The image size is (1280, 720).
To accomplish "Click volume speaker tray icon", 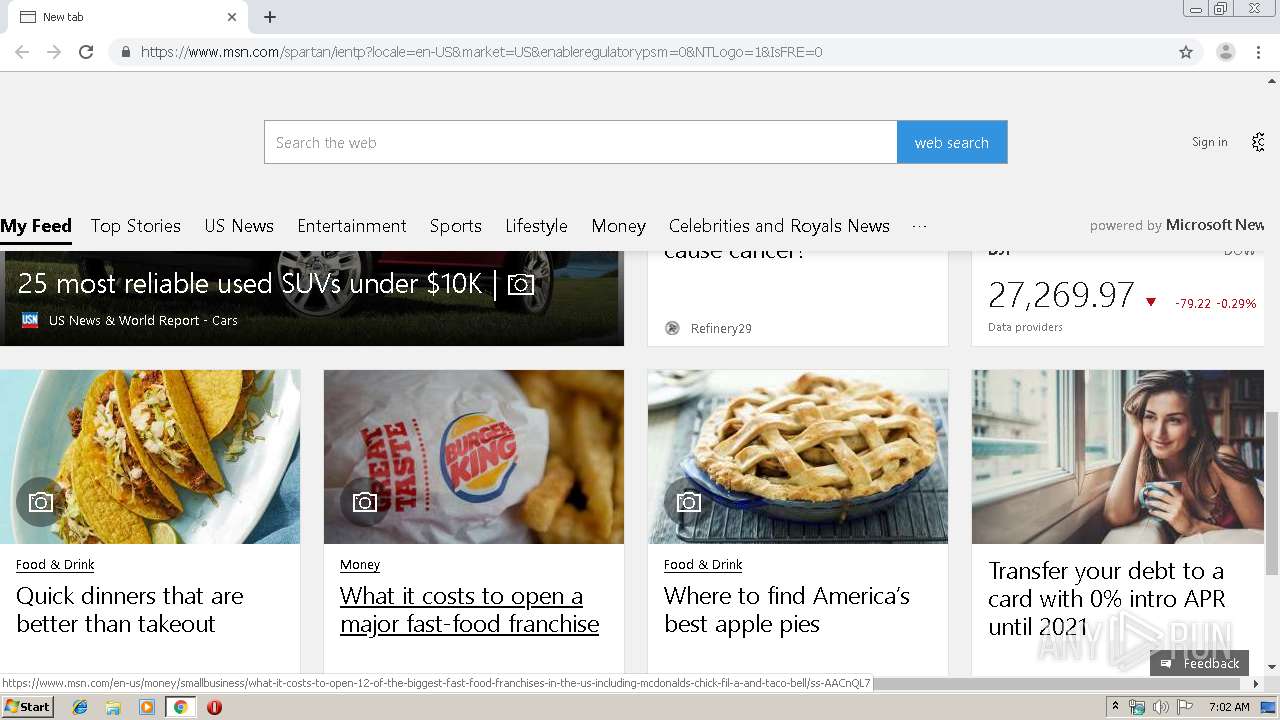I will click(x=1160, y=707).
